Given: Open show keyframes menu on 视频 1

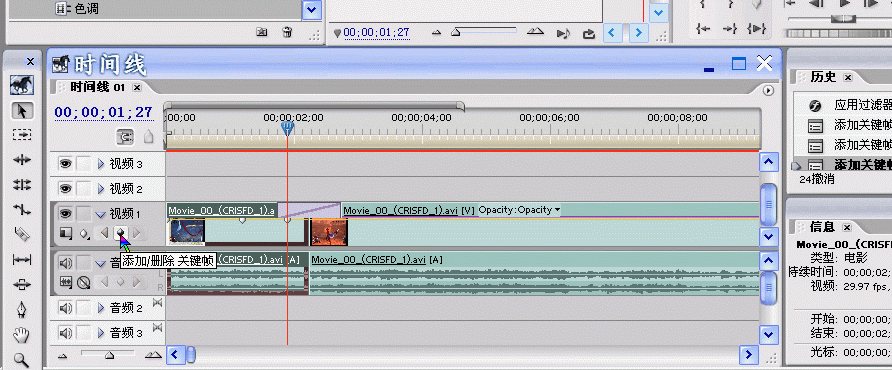Looking at the screenshot, I should [85, 233].
